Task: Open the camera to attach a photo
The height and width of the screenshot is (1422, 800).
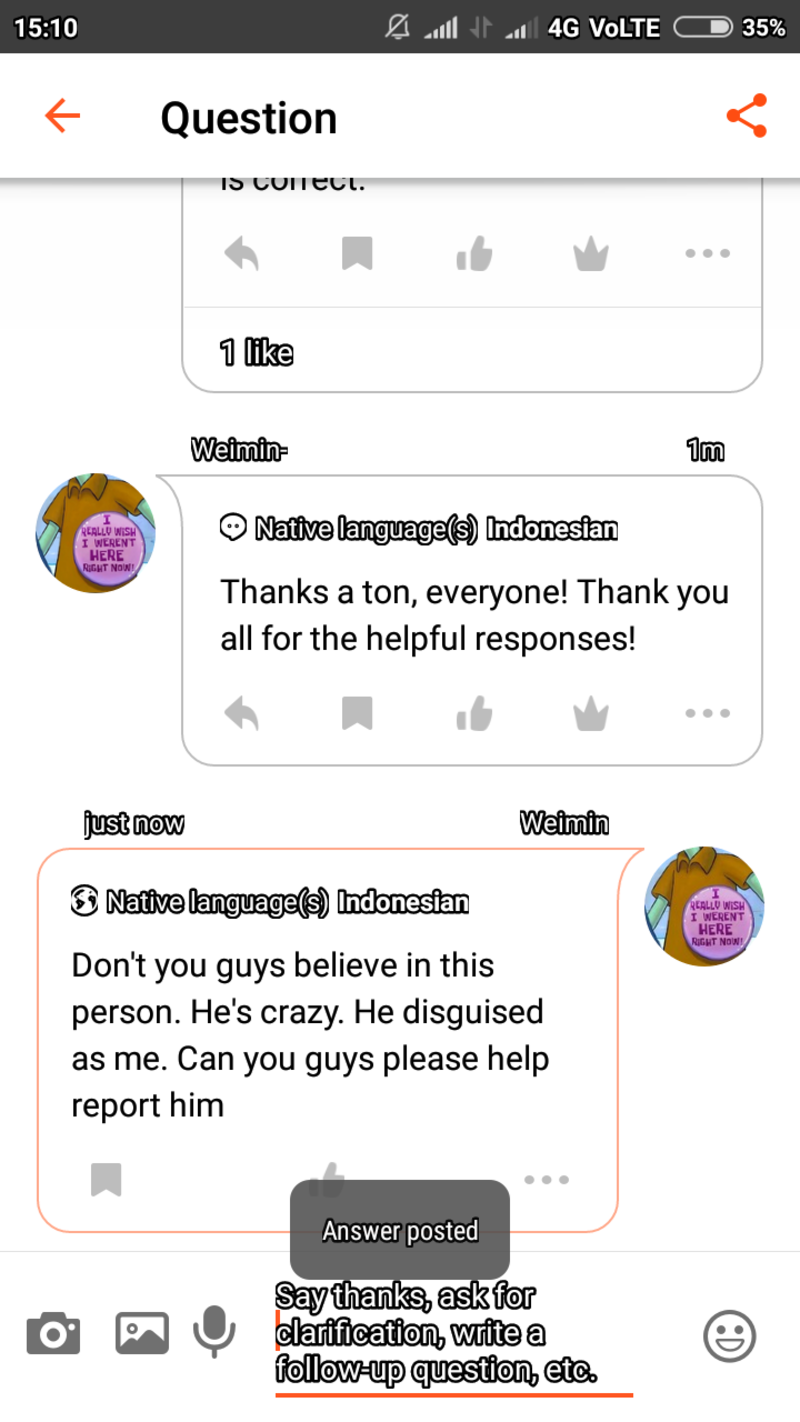Action: tap(52, 1334)
